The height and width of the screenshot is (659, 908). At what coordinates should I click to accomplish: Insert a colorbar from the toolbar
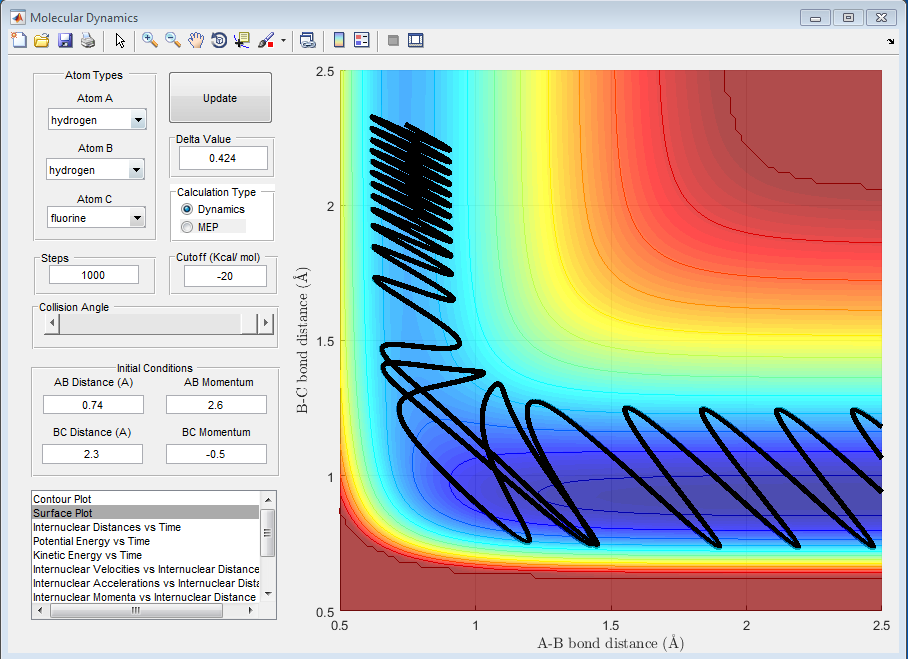pos(339,40)
